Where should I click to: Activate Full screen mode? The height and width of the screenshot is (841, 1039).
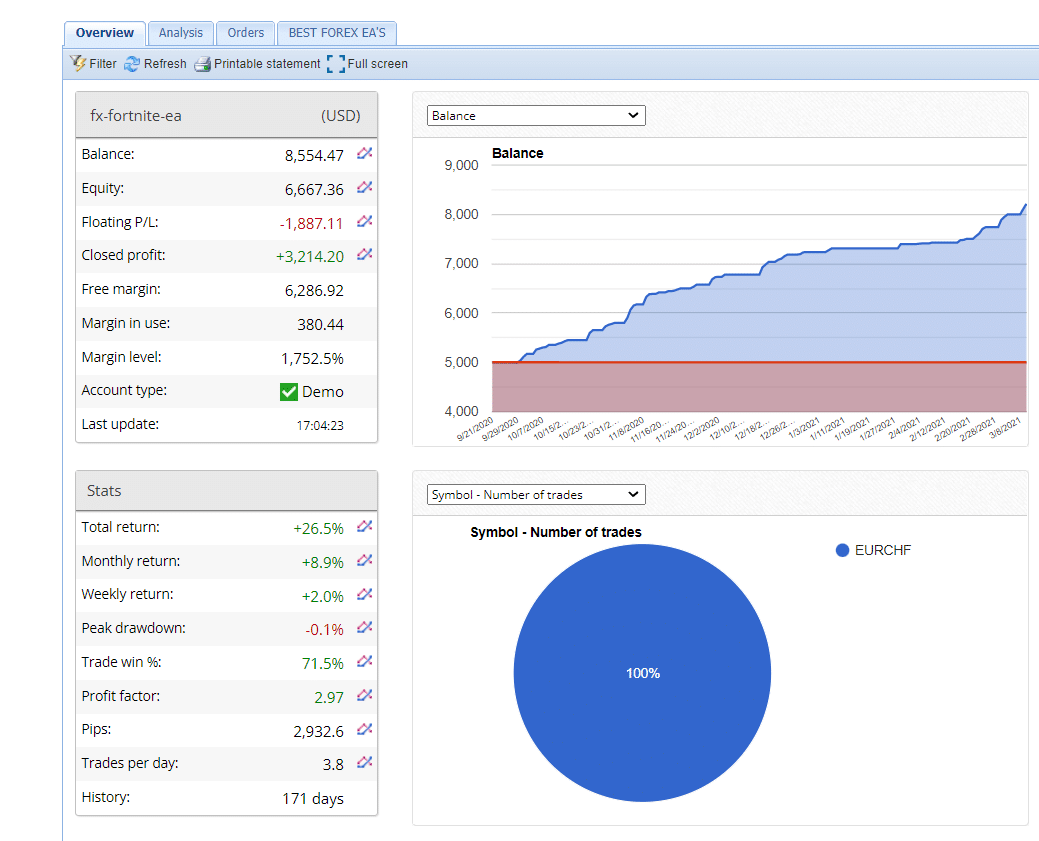[372, 63]
